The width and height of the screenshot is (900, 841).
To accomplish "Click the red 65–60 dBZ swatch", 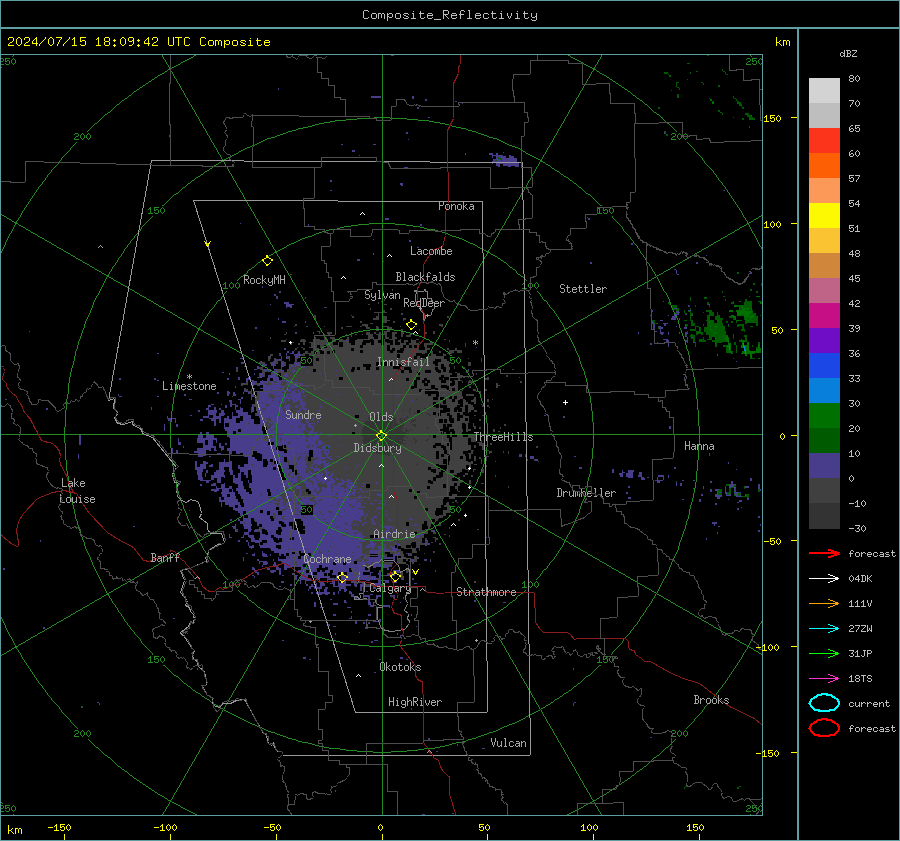I will point(824,141).
